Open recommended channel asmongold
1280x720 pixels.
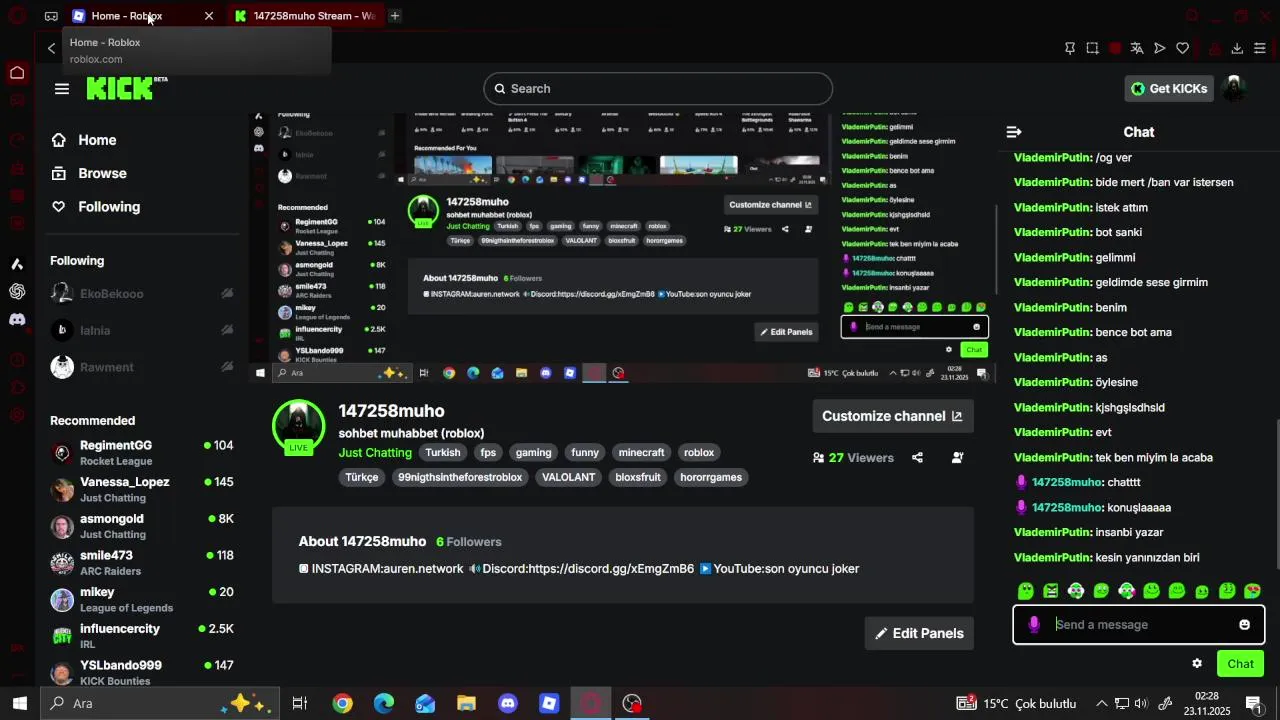point(143,526)
